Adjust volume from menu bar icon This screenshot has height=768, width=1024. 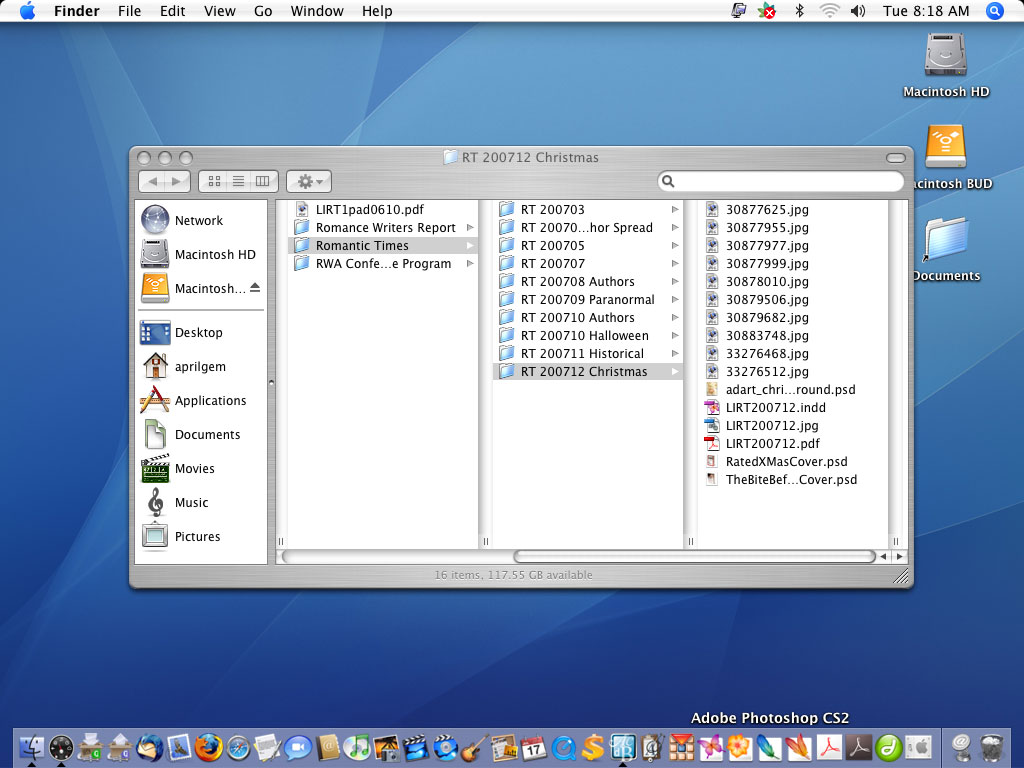pyautogui.click(x=857, y=11)
